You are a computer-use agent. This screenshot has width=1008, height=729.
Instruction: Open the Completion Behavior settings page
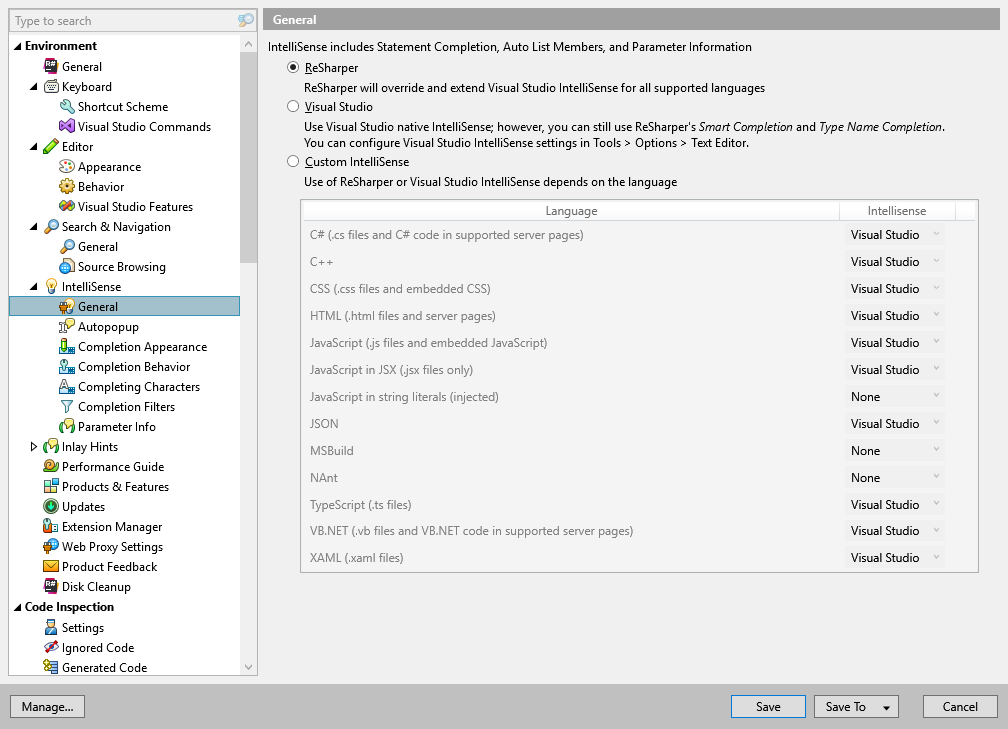click(x=134, y=367)
